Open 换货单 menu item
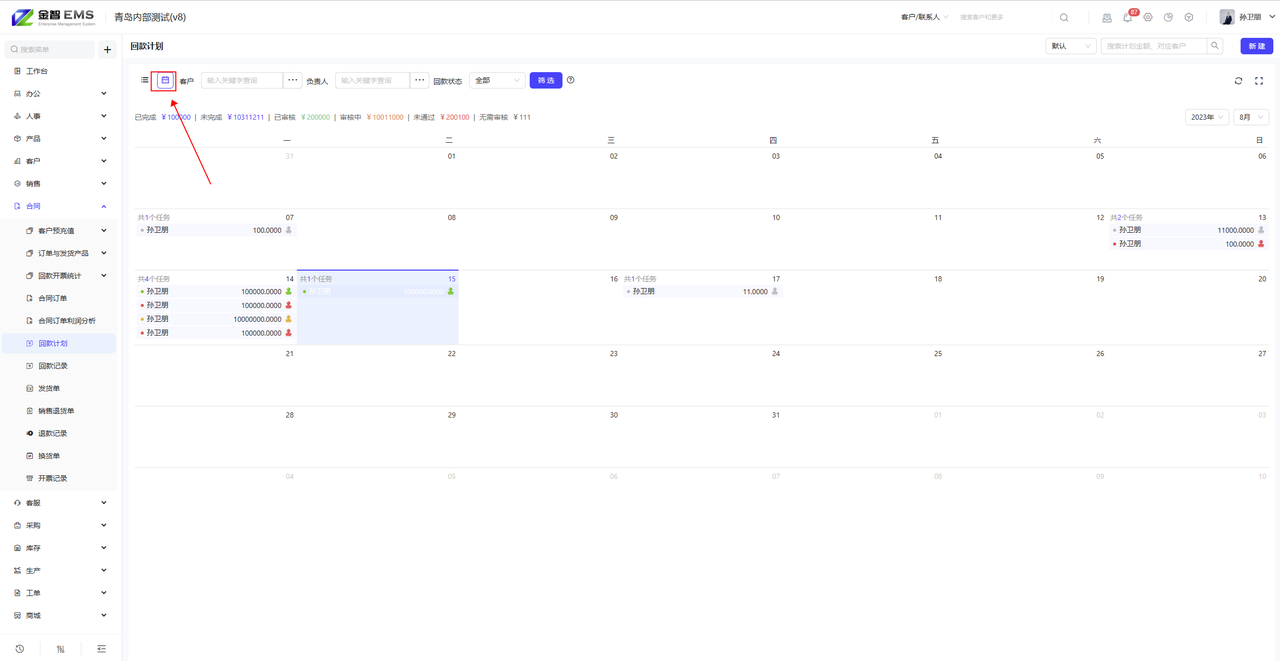Viewport: 1280px width, 661px height. point(60,456)
